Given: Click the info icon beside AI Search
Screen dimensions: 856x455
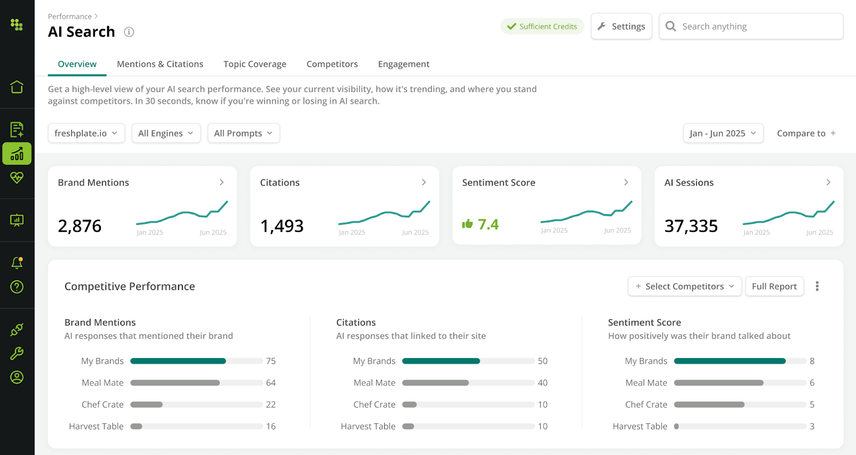Looking at the screenshot, I should [x=129, y=32].
